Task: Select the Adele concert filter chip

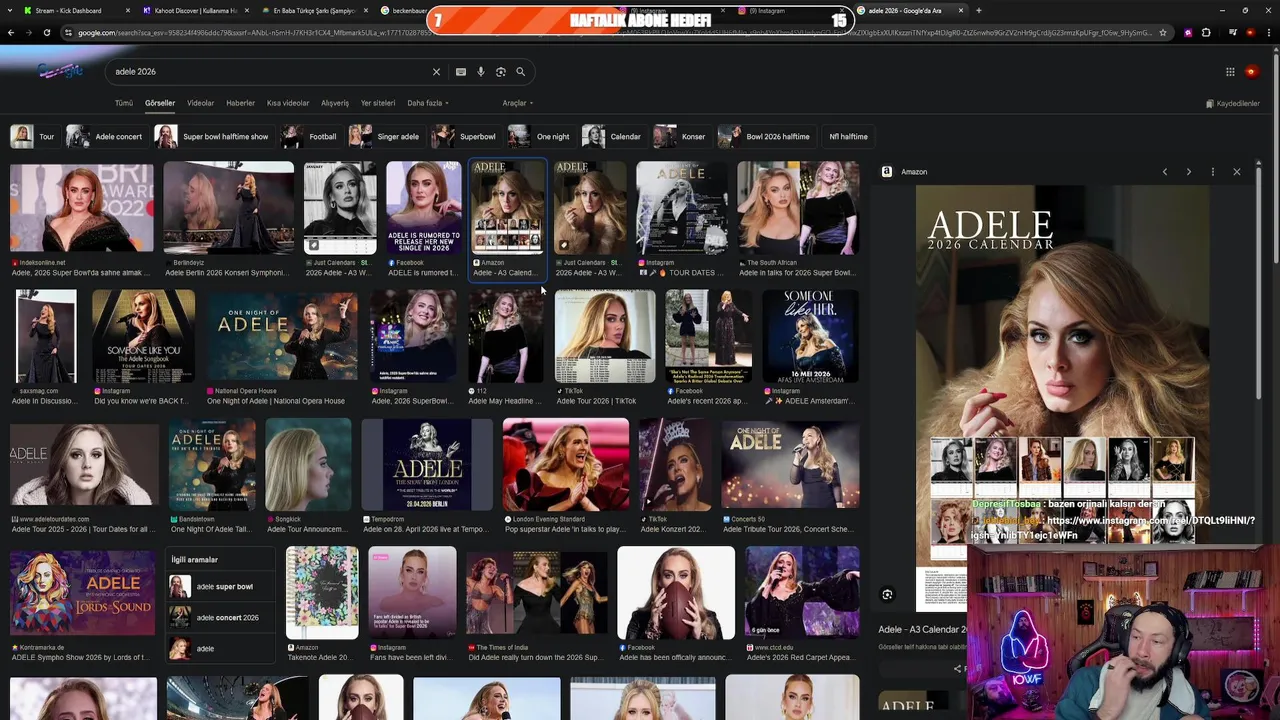Action: coord(106,137)
